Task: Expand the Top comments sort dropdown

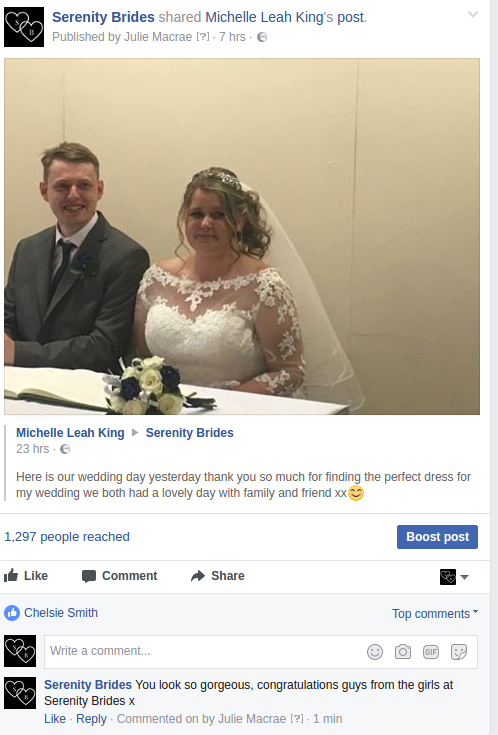Action: tap(435, 614)
